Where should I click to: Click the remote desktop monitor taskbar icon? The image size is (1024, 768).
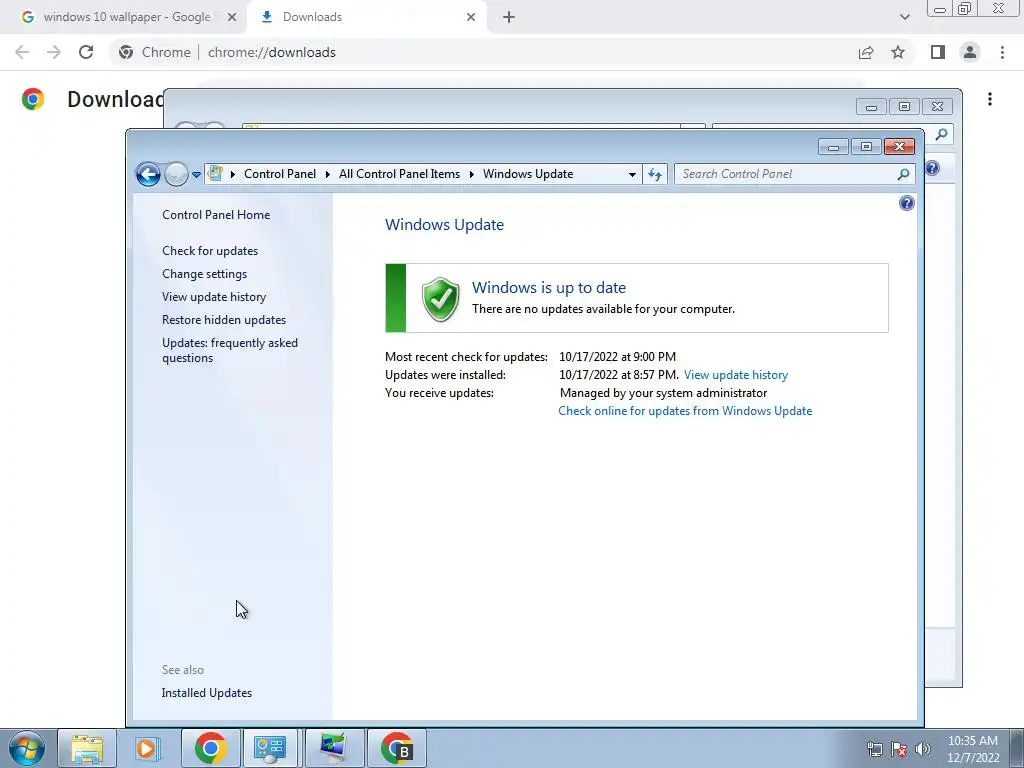click(334, 748)
